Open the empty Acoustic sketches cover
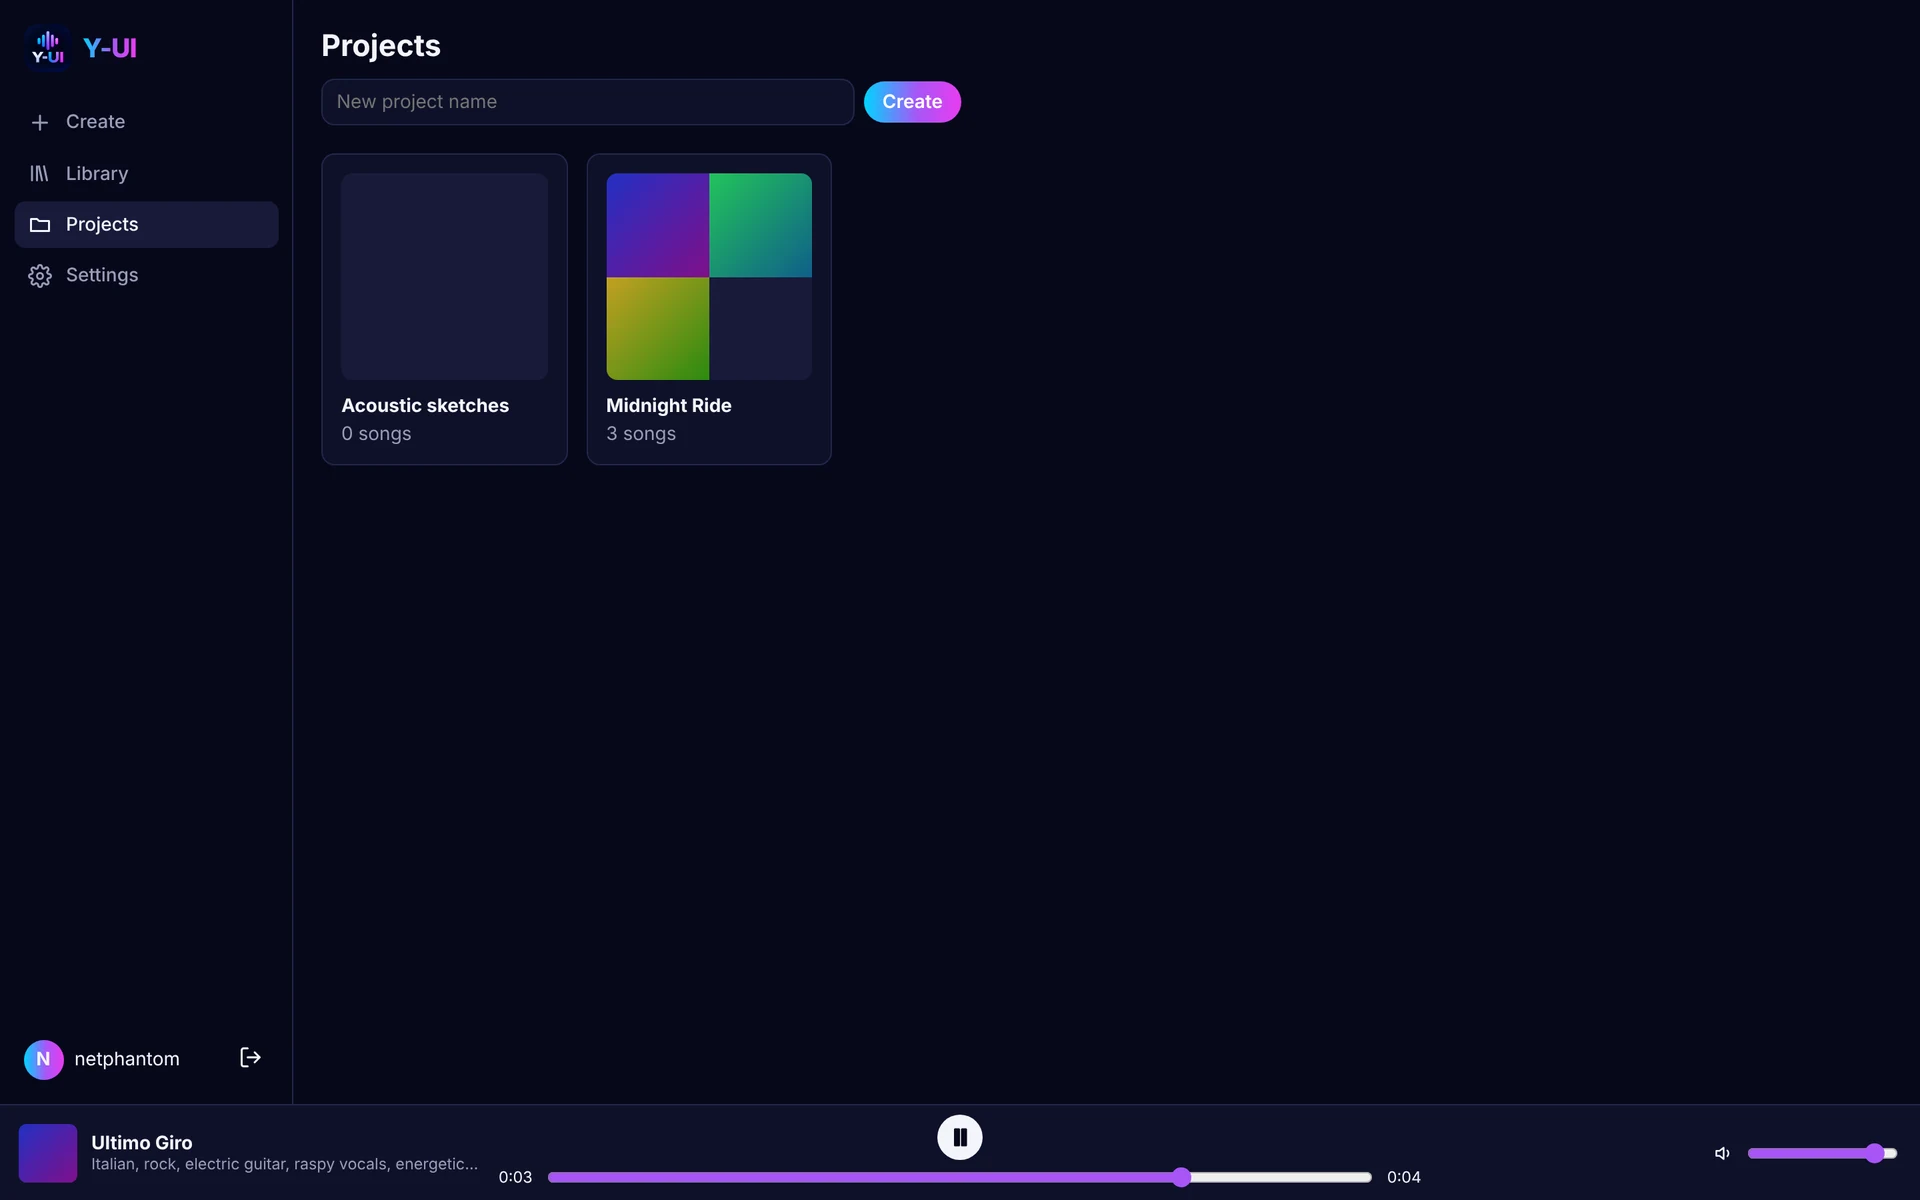This screenshot has width=1920, height=1200. [444, 276]
